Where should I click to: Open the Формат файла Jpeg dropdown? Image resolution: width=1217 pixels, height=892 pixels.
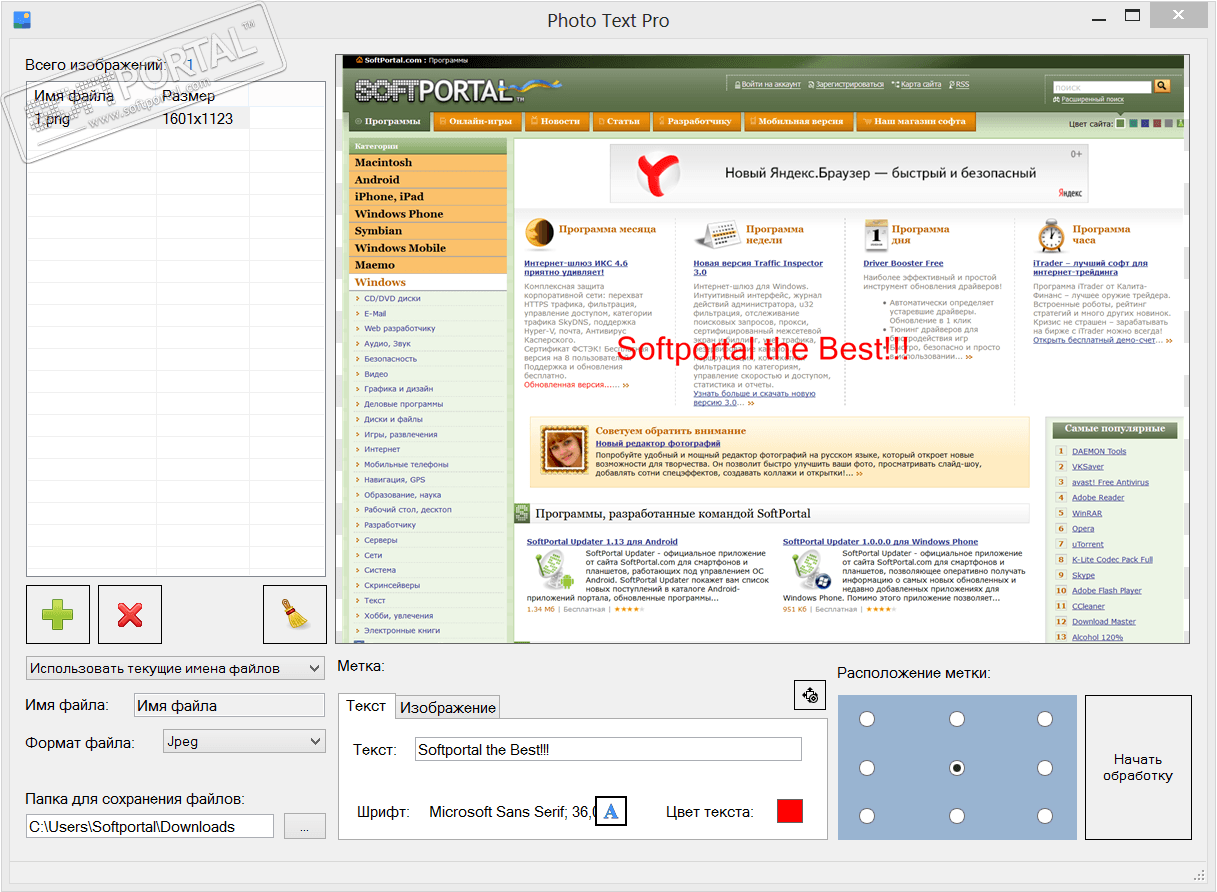pyautogui.click(x=244, y=741)
